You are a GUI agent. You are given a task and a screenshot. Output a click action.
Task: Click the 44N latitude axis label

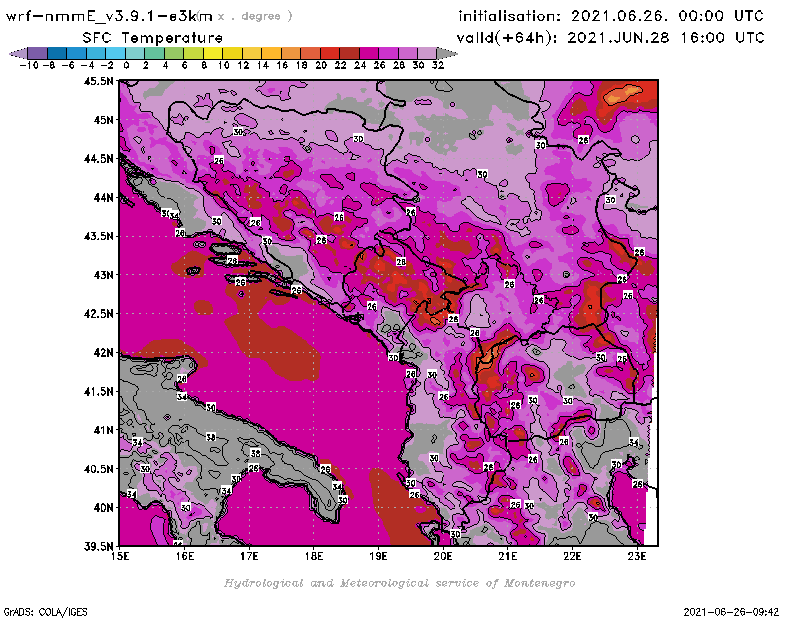[103, 197]
